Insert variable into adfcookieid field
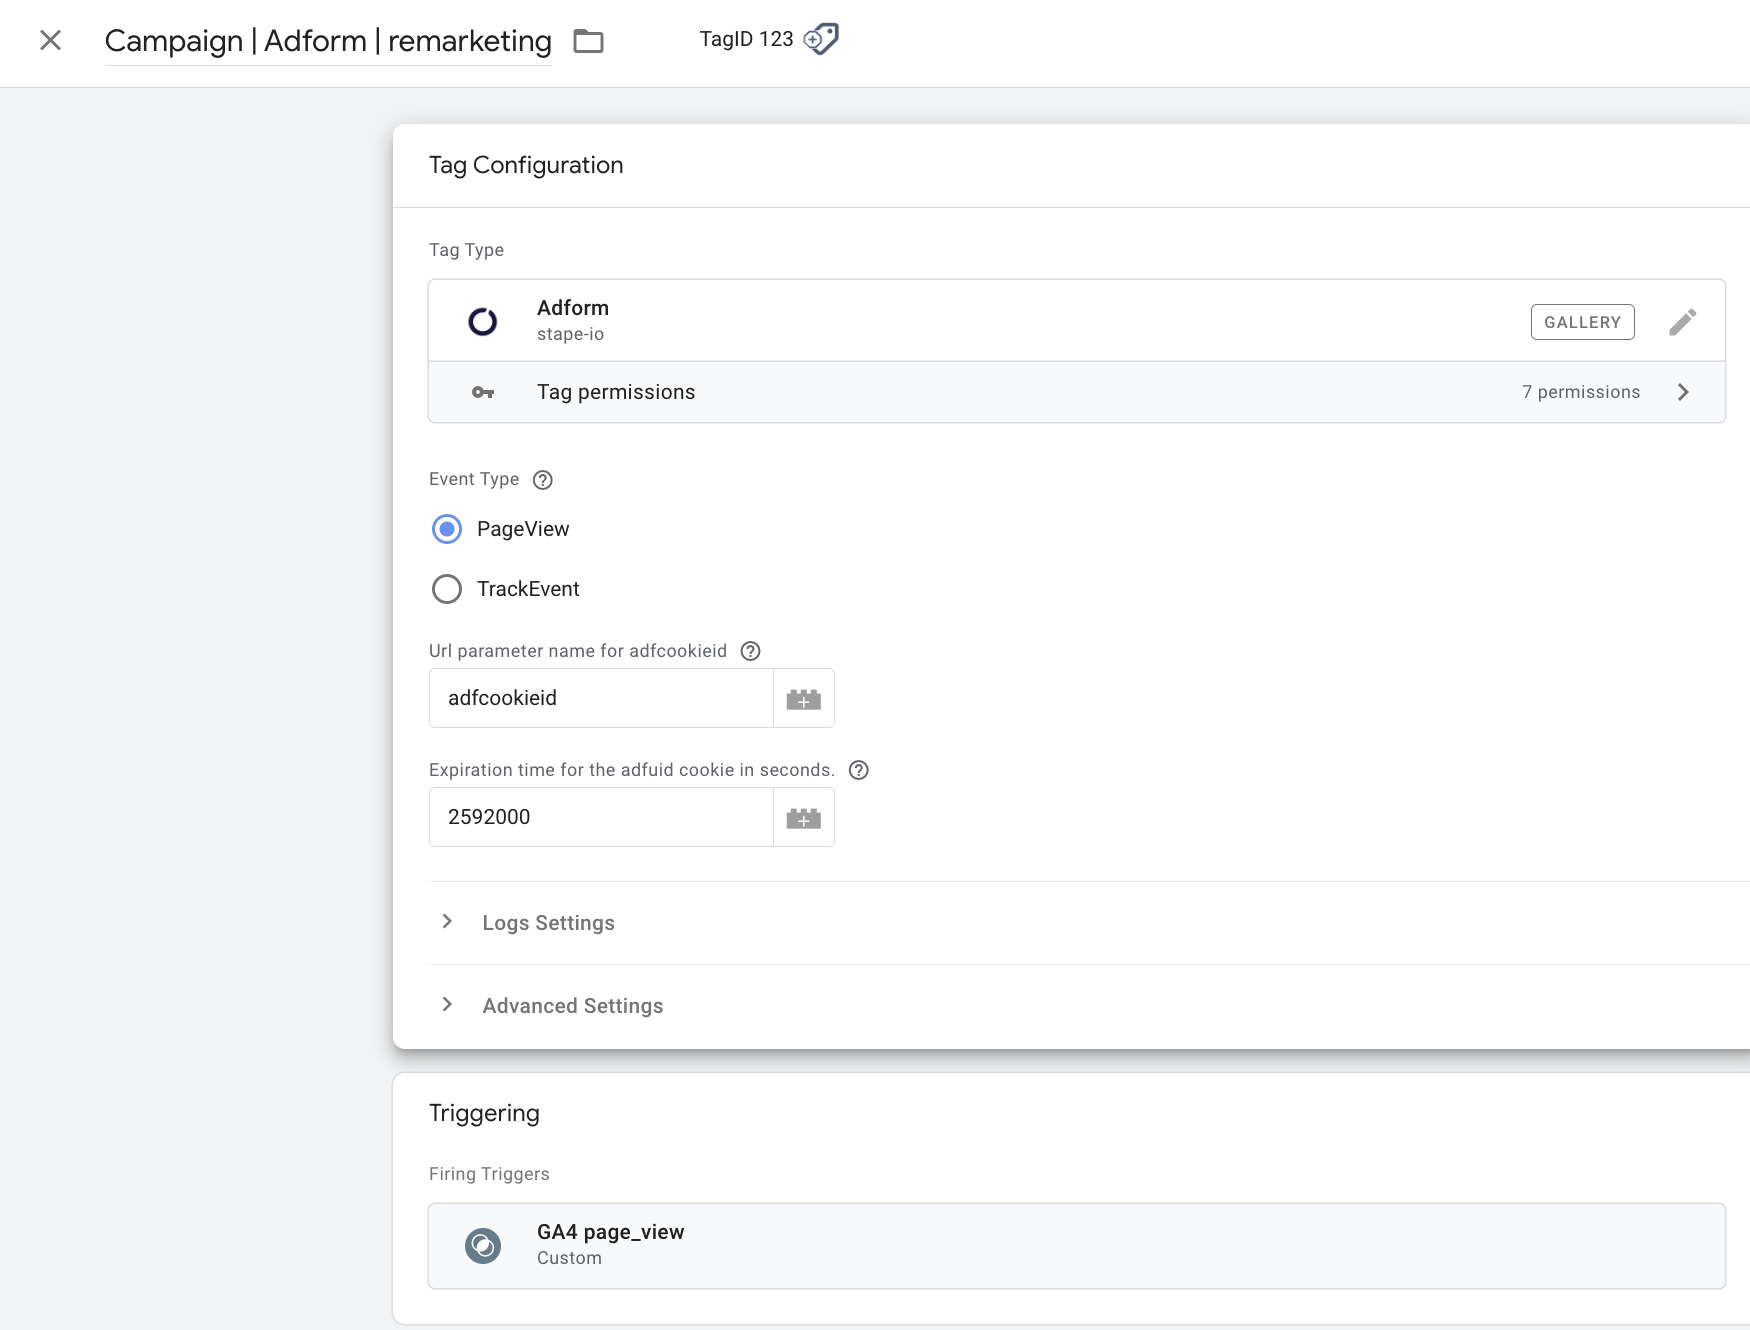The height and width of the screenshot is (1330, 1750). (x=804, y=698)
